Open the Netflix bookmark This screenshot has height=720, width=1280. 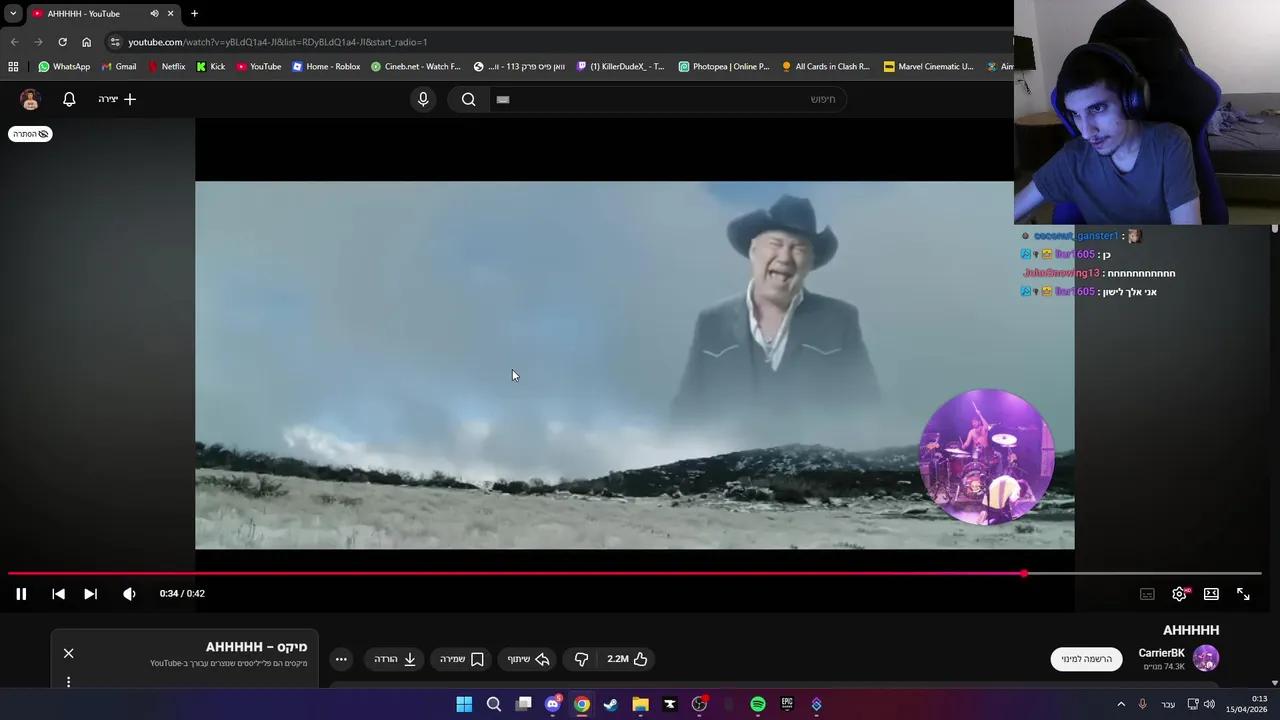[x=166, y=67]
